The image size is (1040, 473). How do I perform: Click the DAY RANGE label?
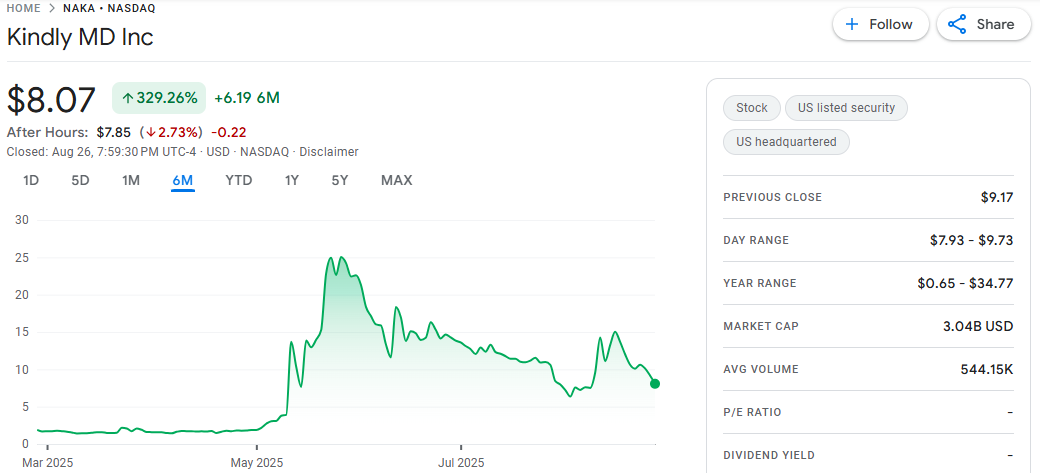pos(756,240)
